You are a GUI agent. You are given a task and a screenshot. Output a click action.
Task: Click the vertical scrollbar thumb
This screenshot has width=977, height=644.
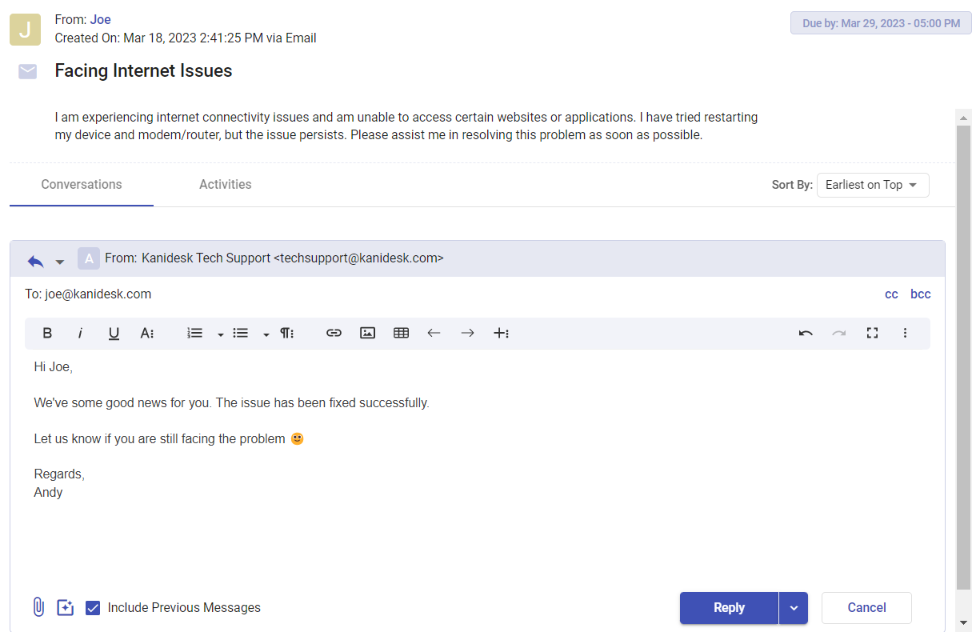pos(963,358)
